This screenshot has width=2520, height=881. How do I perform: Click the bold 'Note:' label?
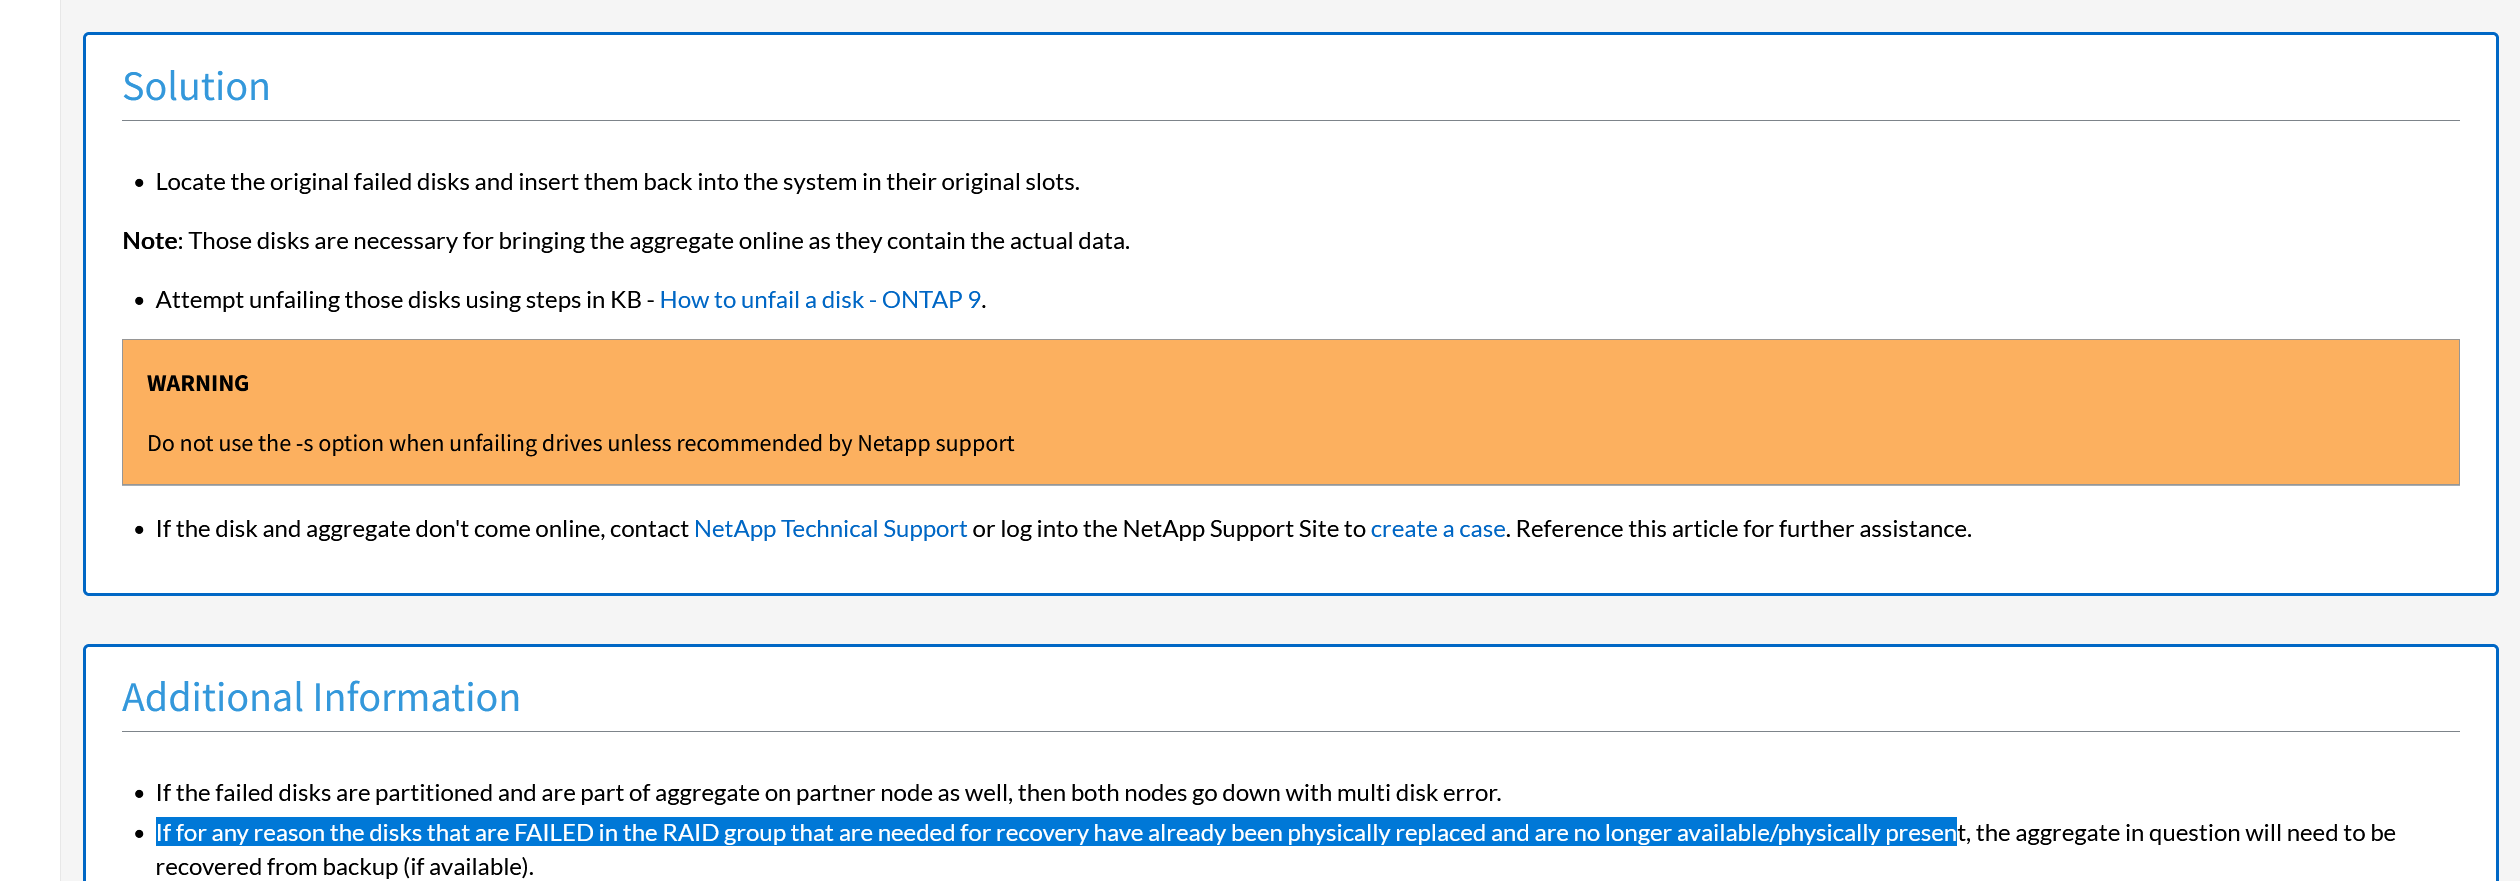(x=152, y=241)
